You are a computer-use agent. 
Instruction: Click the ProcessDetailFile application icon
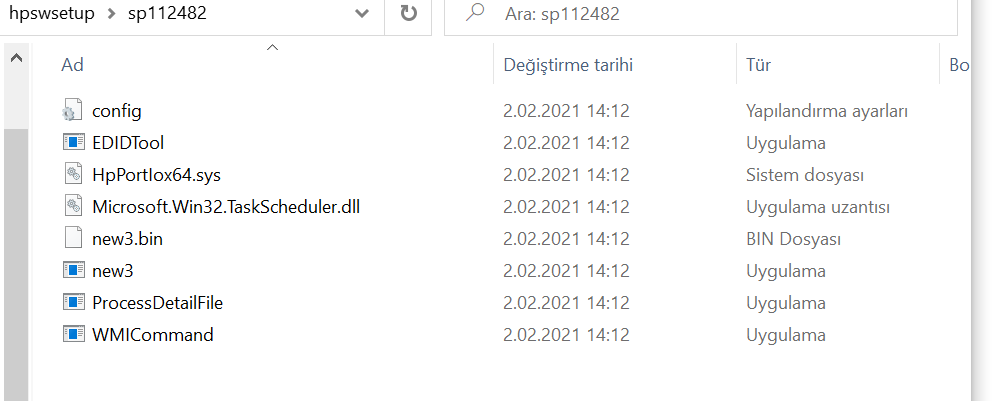[72, 303]
